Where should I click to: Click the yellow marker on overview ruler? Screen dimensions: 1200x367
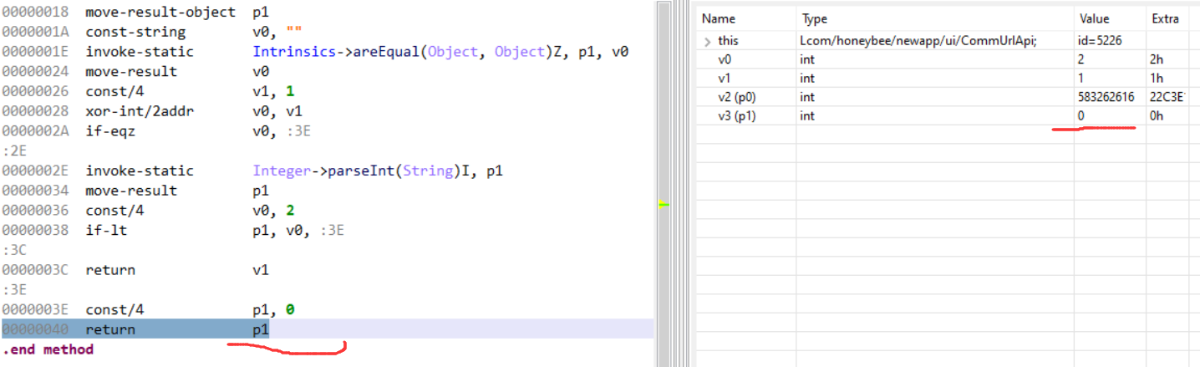662,205
